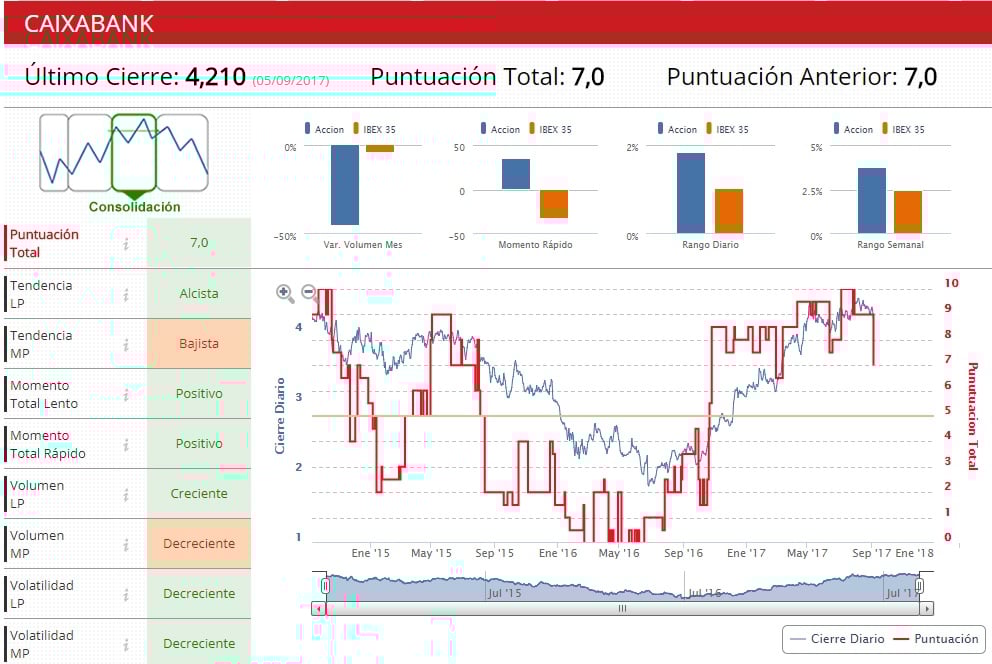The height and width of the screenshot is (664, 992).
Task: Toggle Accion legend in Rango Semanal chart
Action: click(x=853, y=129)
